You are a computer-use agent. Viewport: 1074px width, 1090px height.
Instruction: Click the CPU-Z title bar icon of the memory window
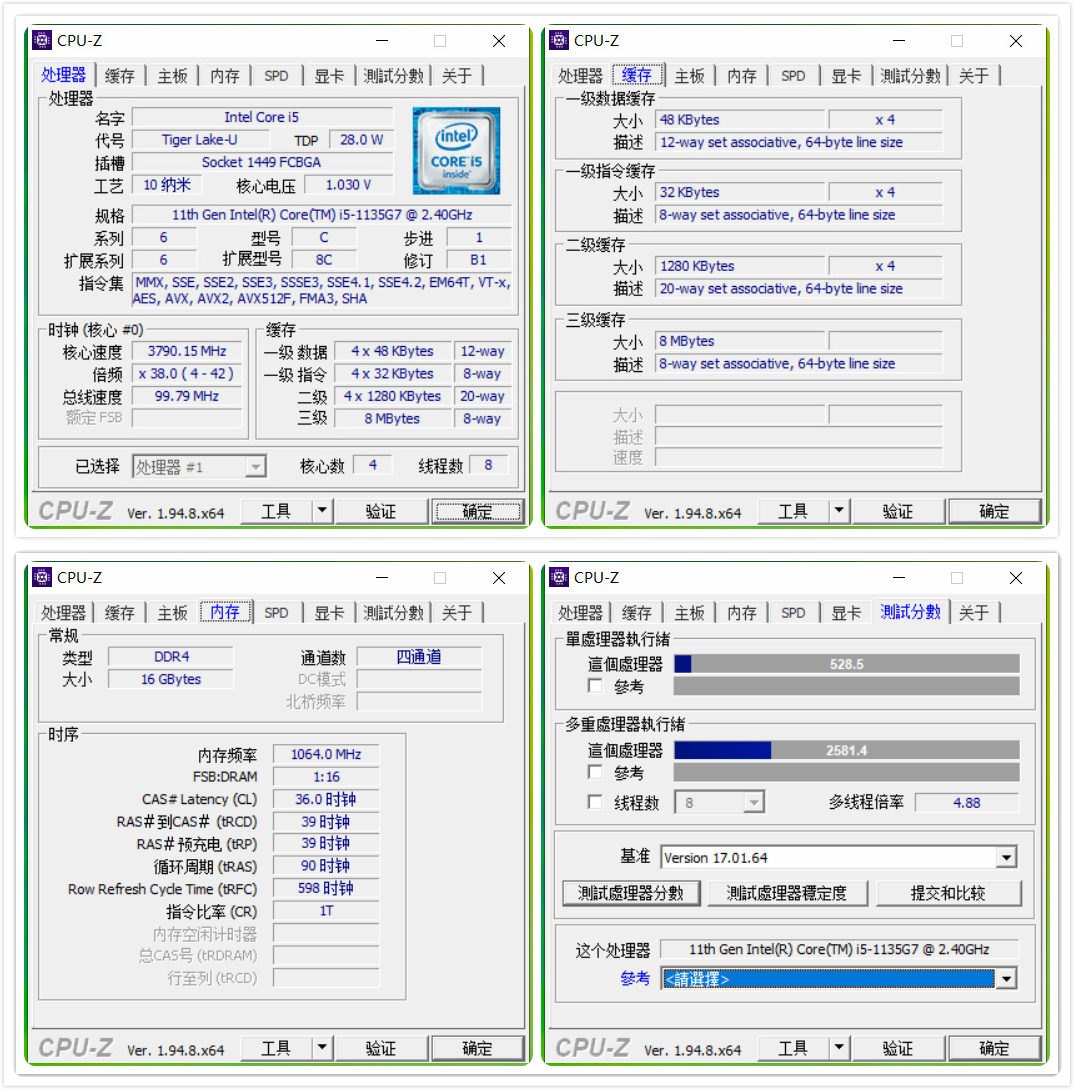[41, 577]
